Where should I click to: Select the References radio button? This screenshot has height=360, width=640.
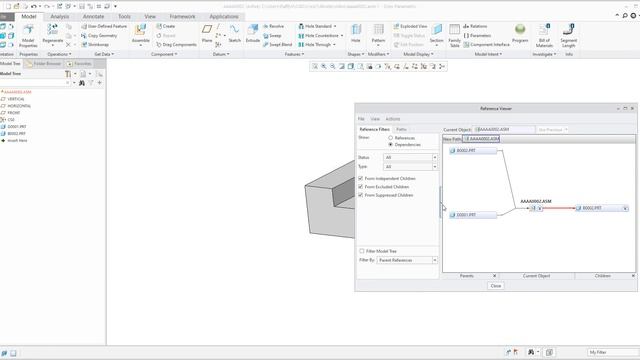click(391, 138)
